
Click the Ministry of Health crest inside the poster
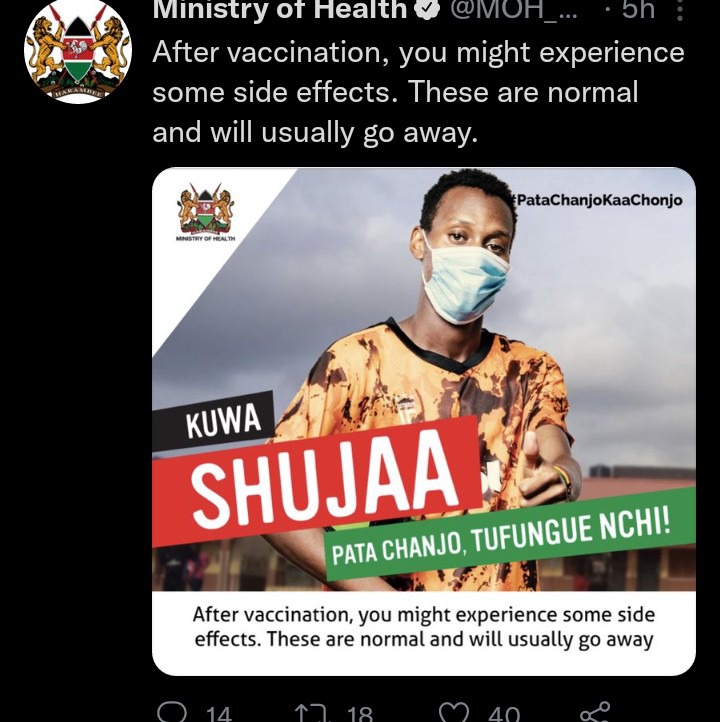click(206, 213)
